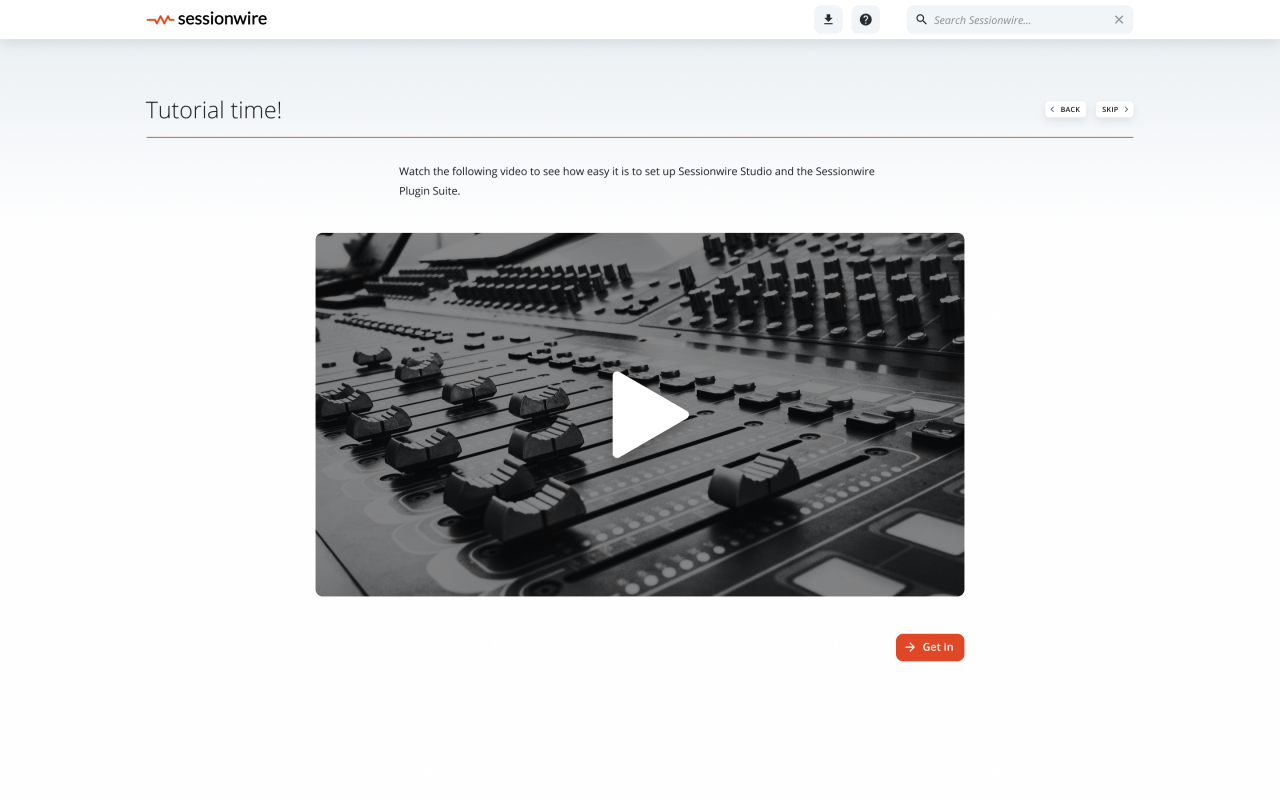Click empty header bar area beside logo

coord(540,19)
